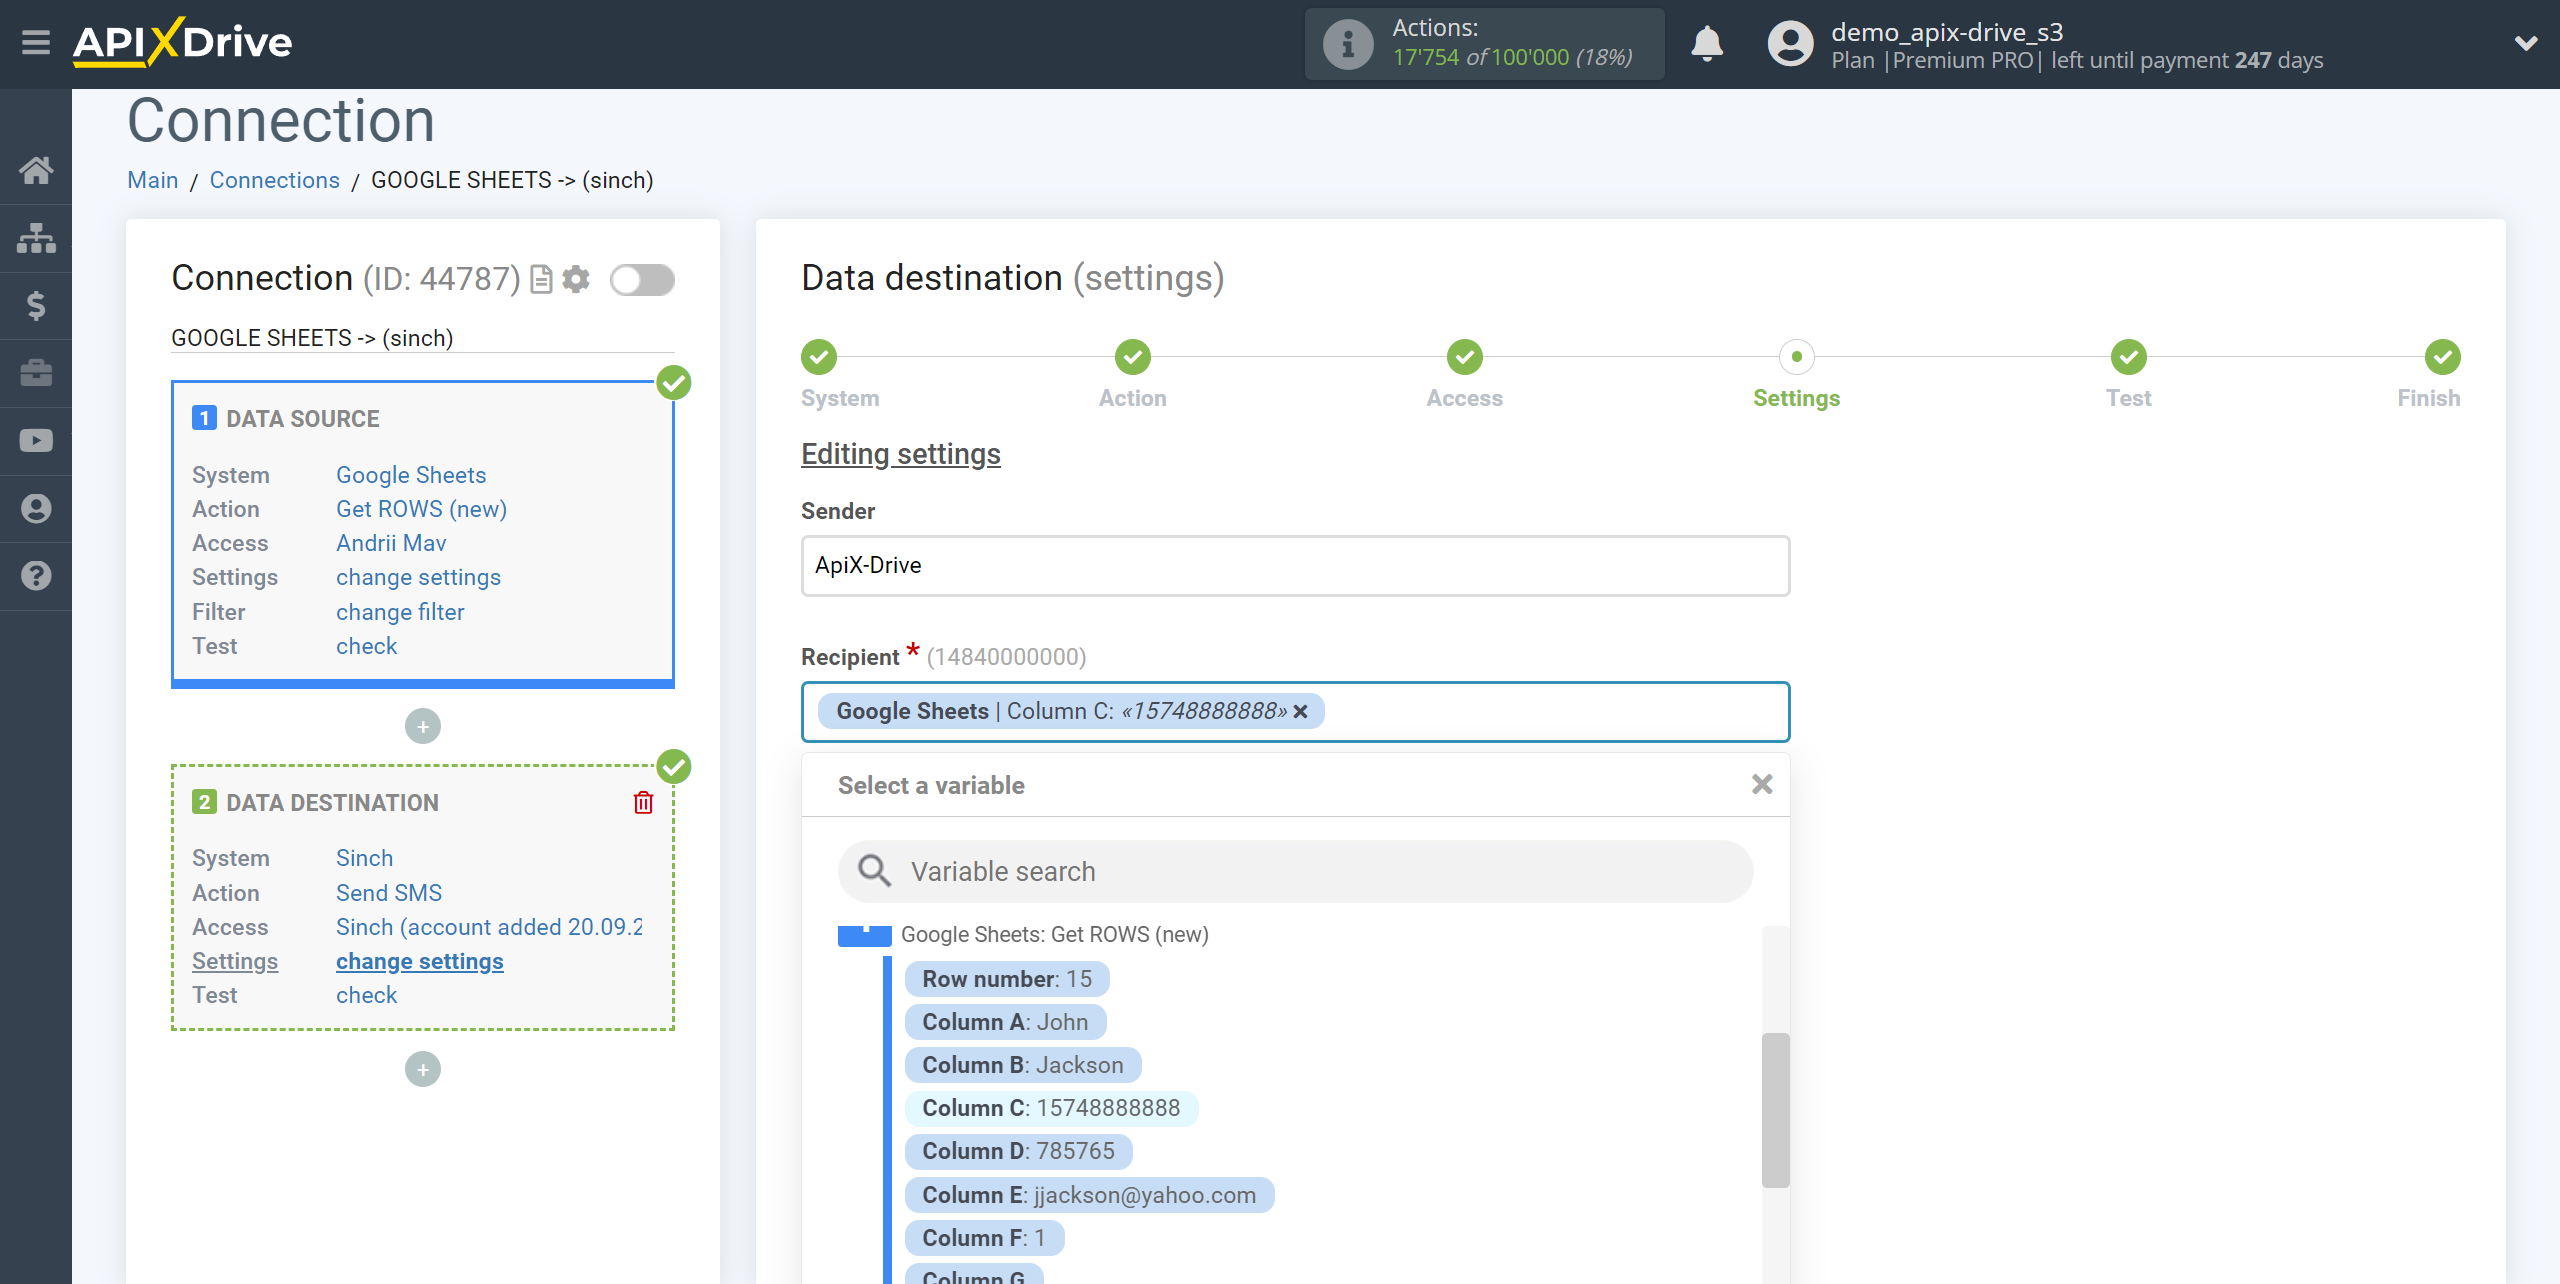
Task: Click check in Data Destination block
Action: [366, 995]
